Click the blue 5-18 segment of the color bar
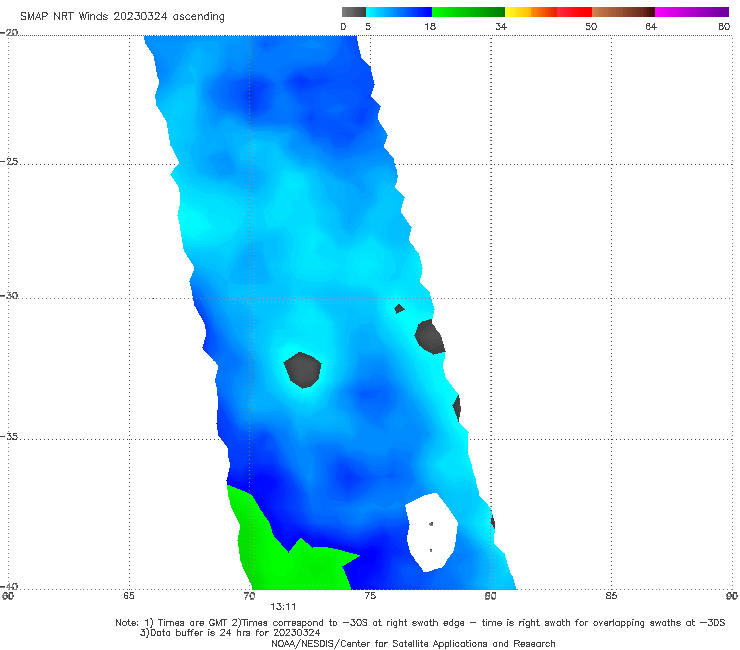 click(399, 12)
